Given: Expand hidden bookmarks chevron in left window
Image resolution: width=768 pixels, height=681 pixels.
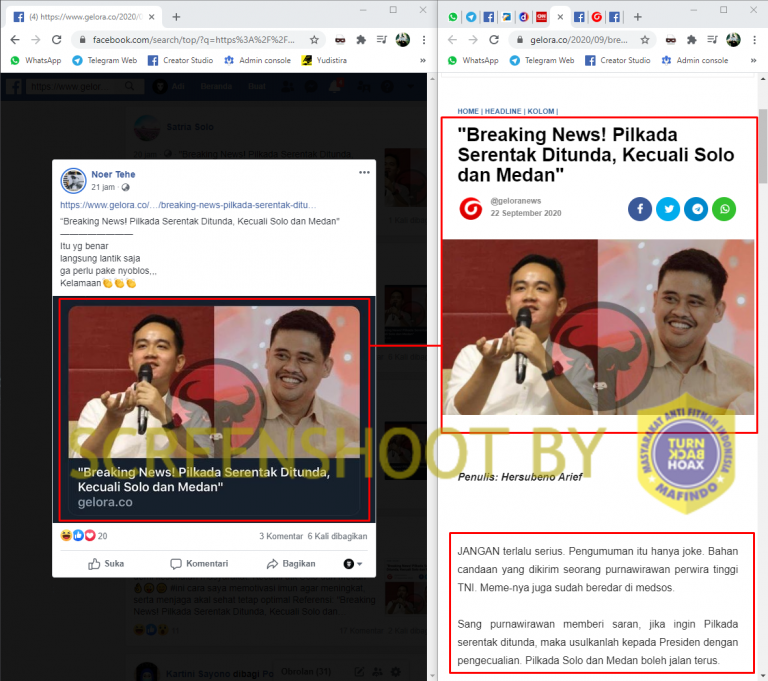Looking at the screenshot, I should (423, 60).
